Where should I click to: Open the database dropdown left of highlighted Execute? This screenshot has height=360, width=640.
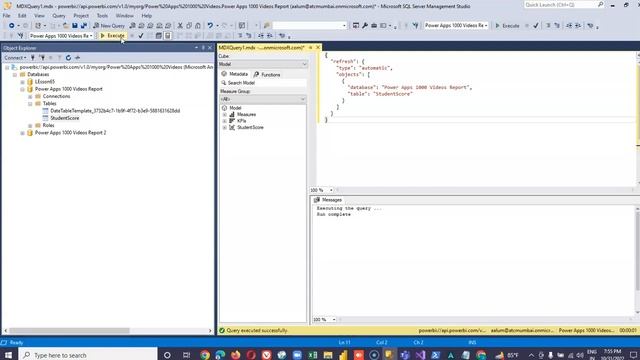(x=61, y=36)
